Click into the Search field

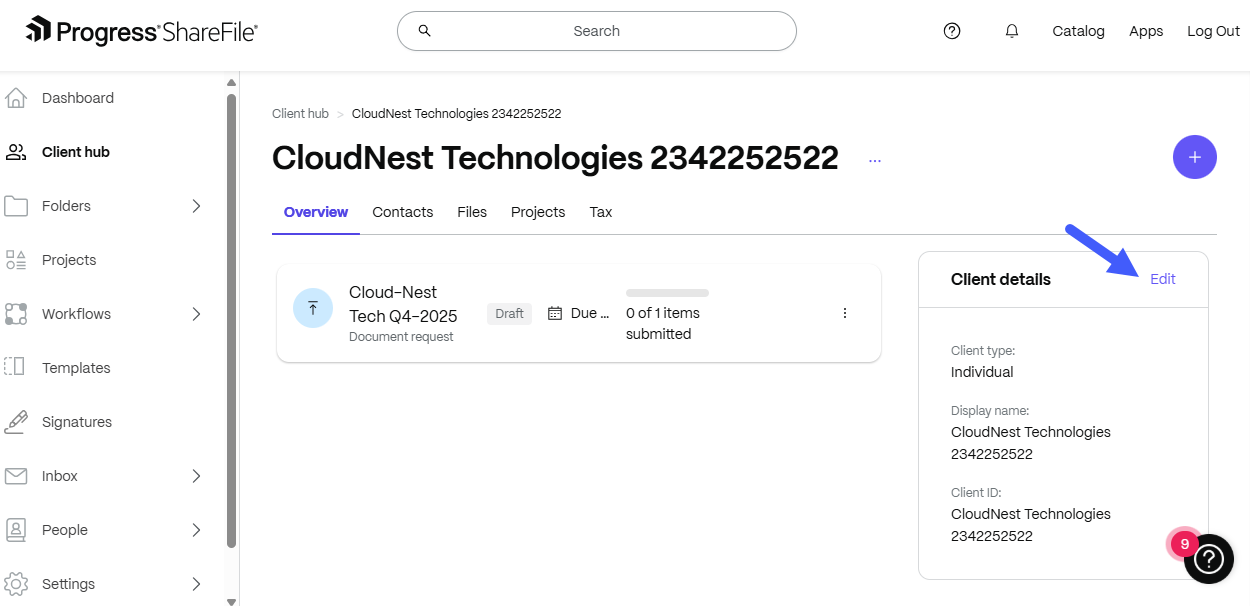[596, 31]
